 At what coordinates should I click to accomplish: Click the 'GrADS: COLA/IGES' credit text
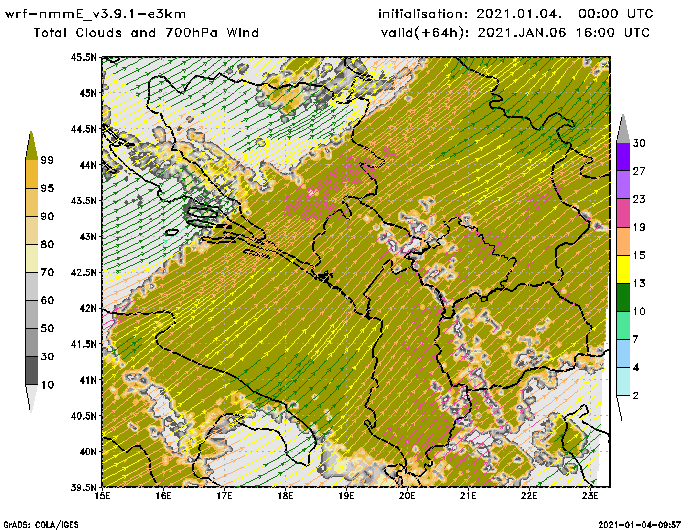(x=41, y=525)
